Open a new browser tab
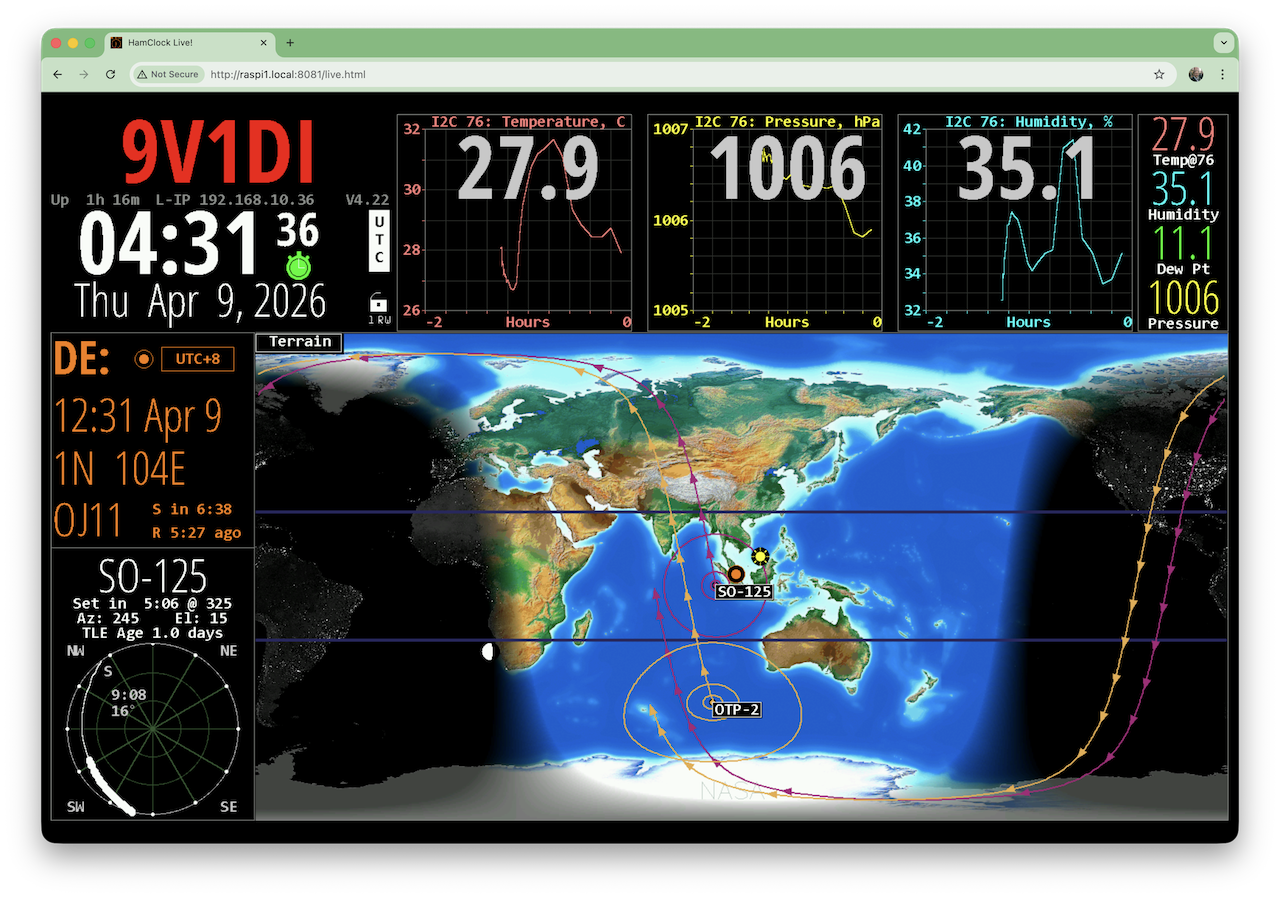Viewport: 1280px width, 898px height. (290, 43)
